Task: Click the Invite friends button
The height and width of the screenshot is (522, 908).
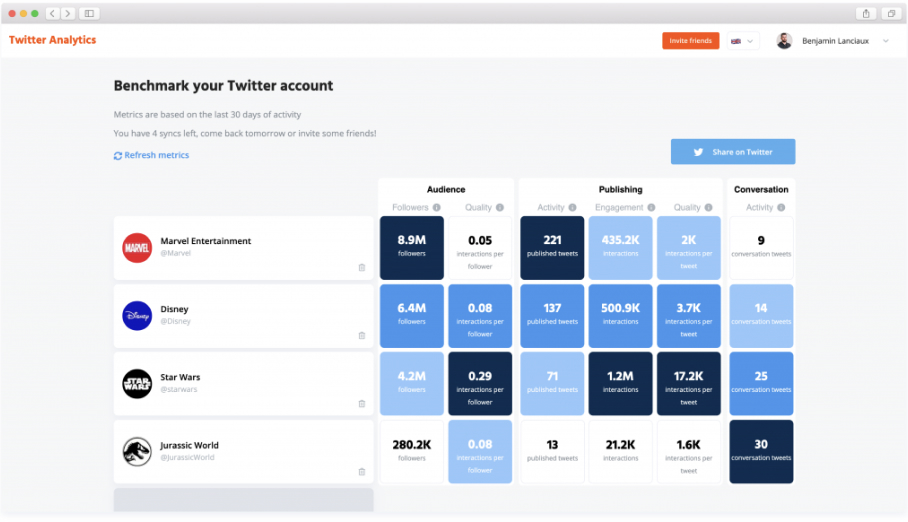Action: pyautogui.click(x=690, y=41)
